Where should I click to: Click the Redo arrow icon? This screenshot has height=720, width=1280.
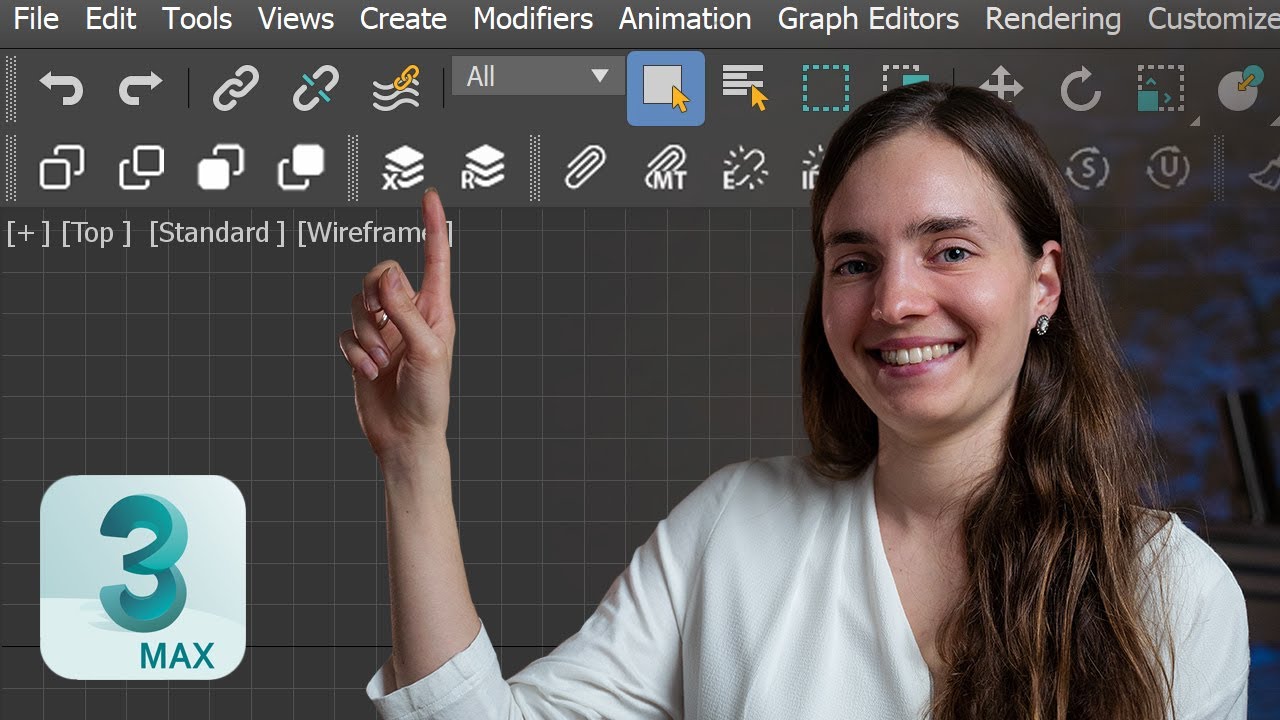140,89
